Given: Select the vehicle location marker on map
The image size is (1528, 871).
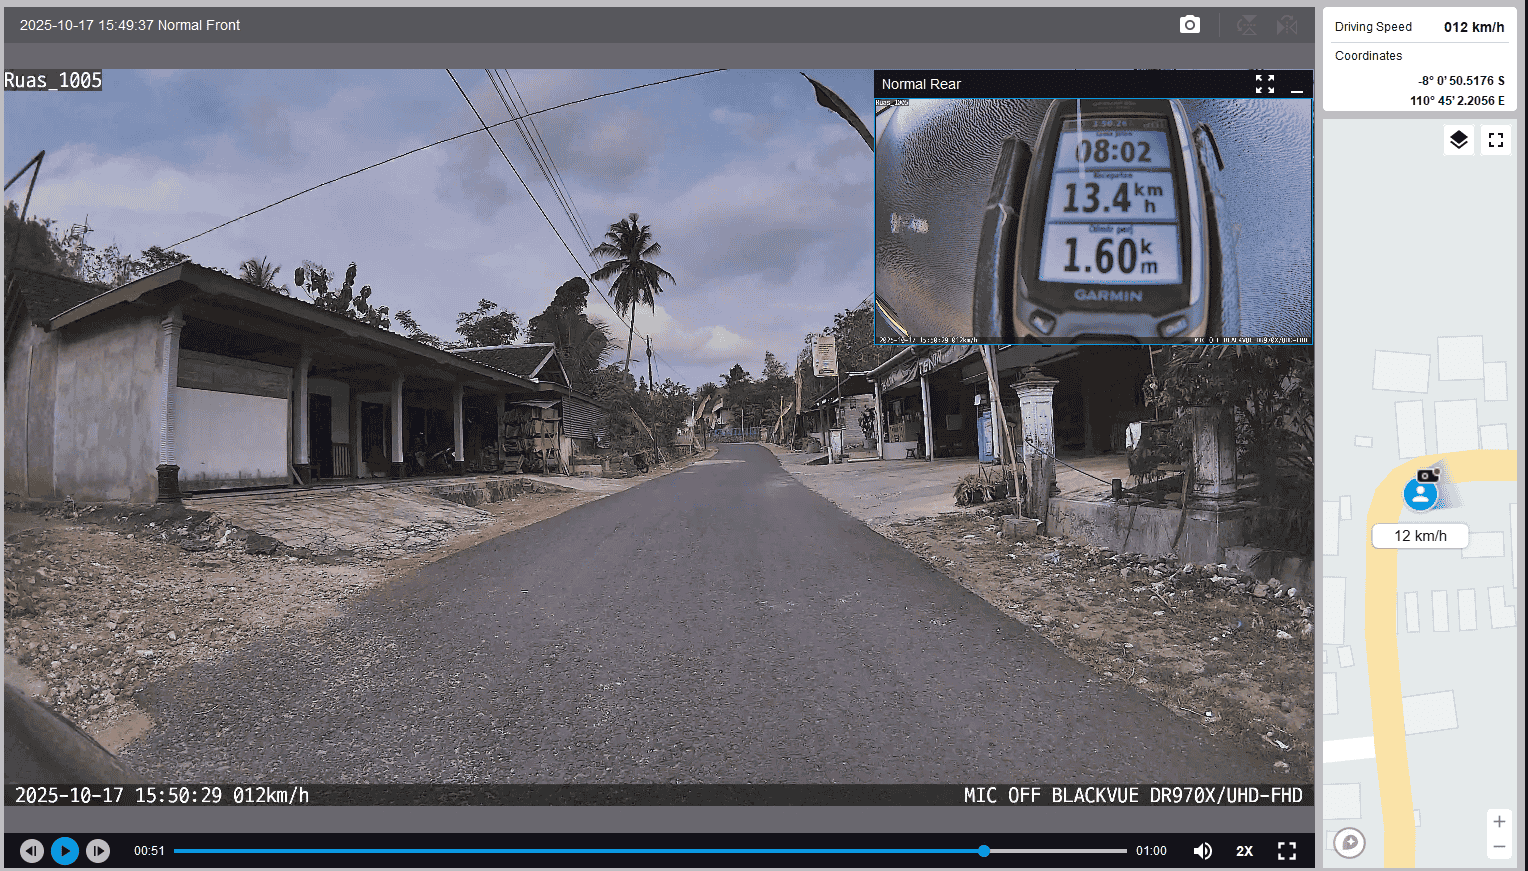Looking at the screenshot, I should click(1420, 493).
